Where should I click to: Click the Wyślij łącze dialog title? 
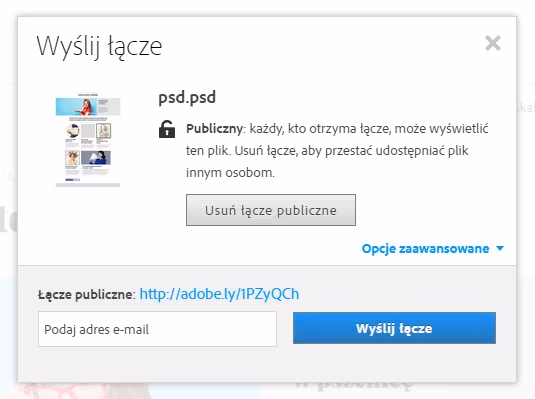pyautogui.click(x=99, y=47)
